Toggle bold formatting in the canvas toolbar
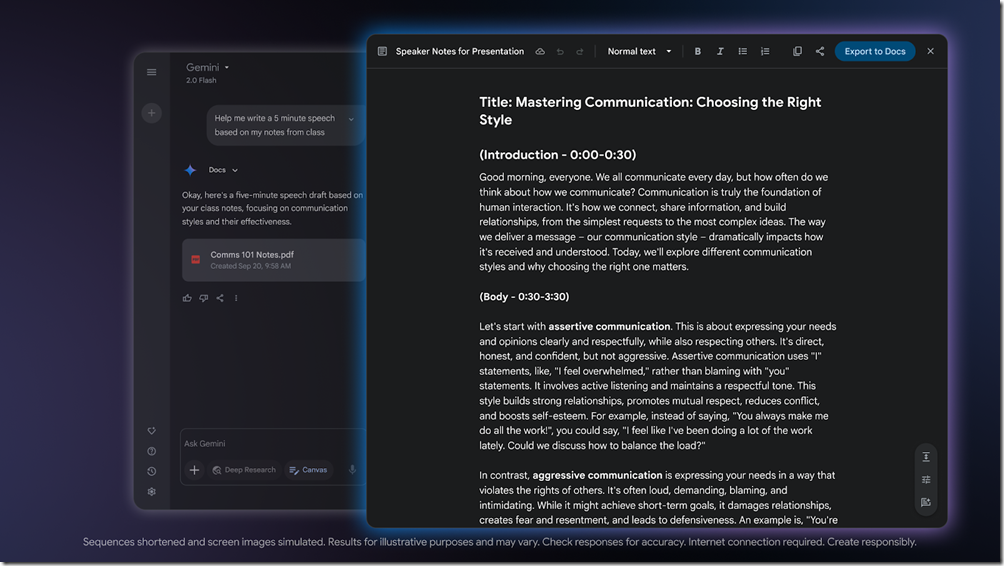This screenshot has height=566, width=1004. [698, 51]
